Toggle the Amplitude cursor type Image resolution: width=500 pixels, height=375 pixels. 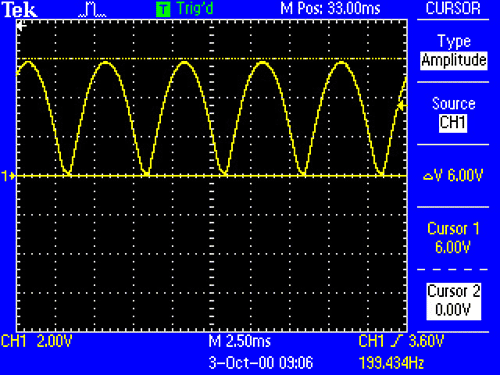(x=454, y=61)
